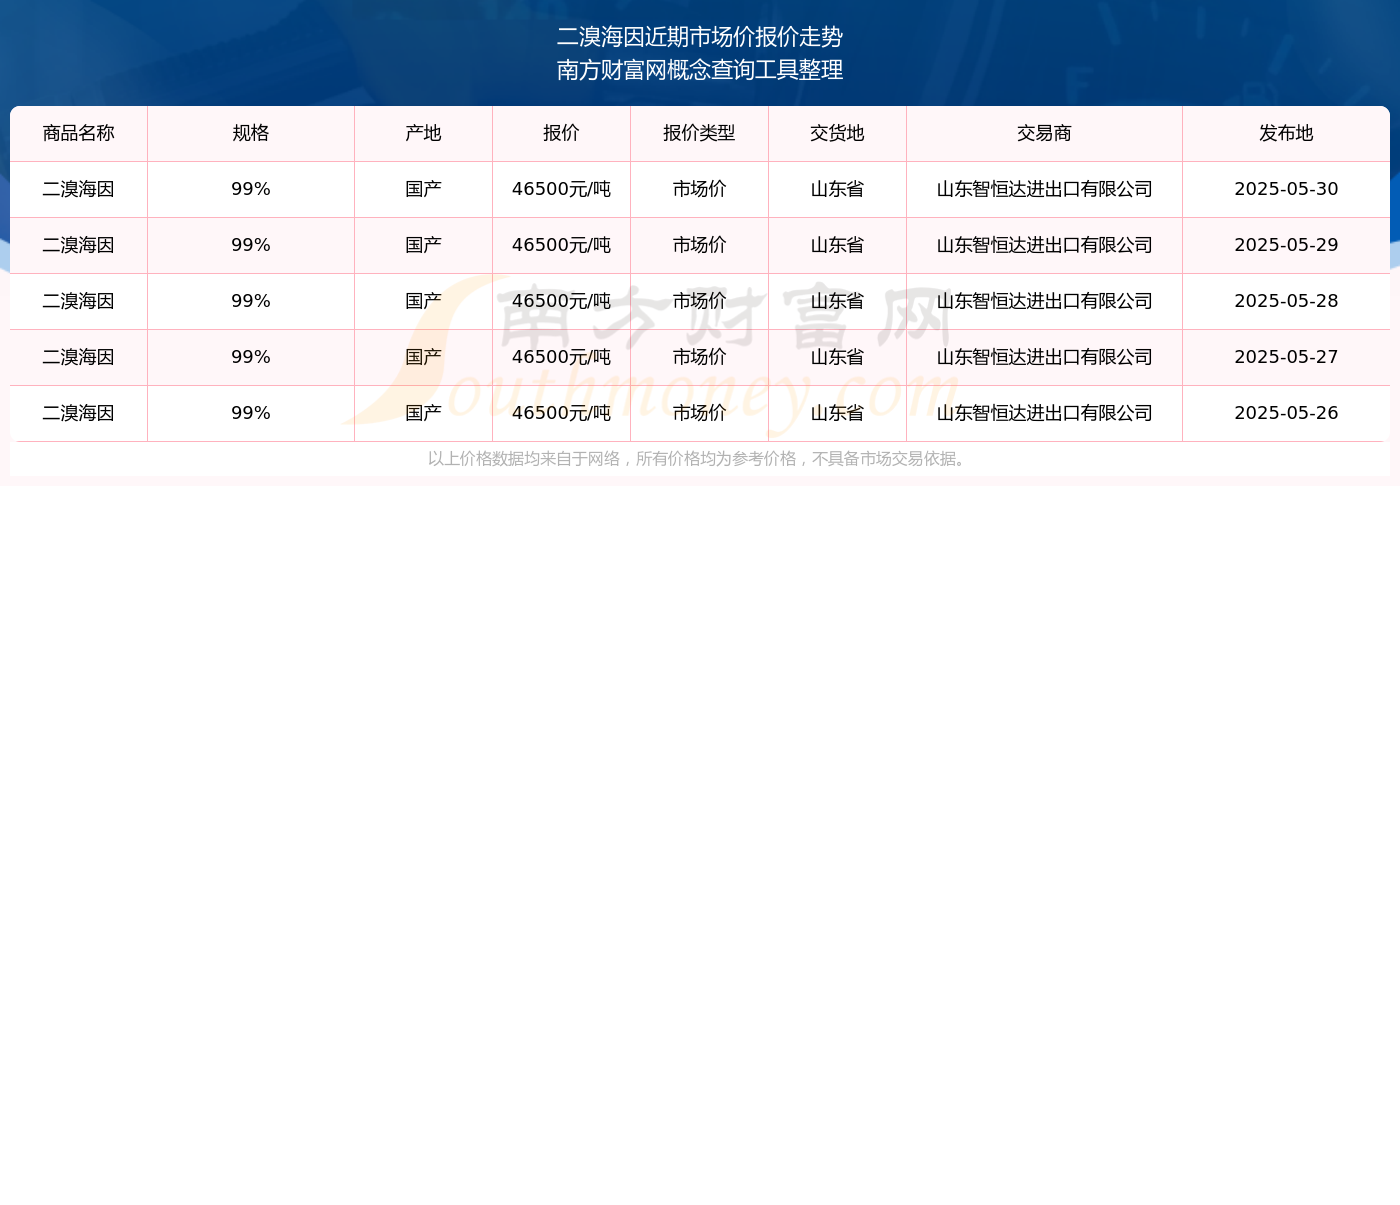
Task: Click 46500元/吨 in the 2025-05-29 row
Action: pos(561,245)
